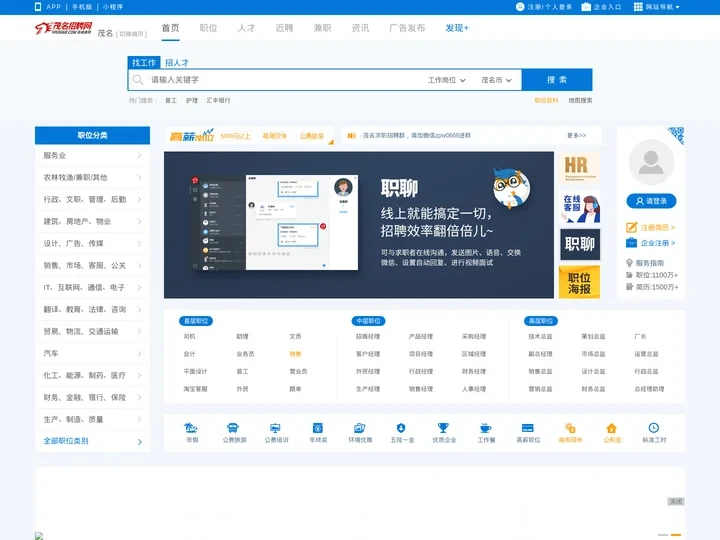Click the 优质企业 trophy icon
The image size is (720, 540).
[443, 428]
